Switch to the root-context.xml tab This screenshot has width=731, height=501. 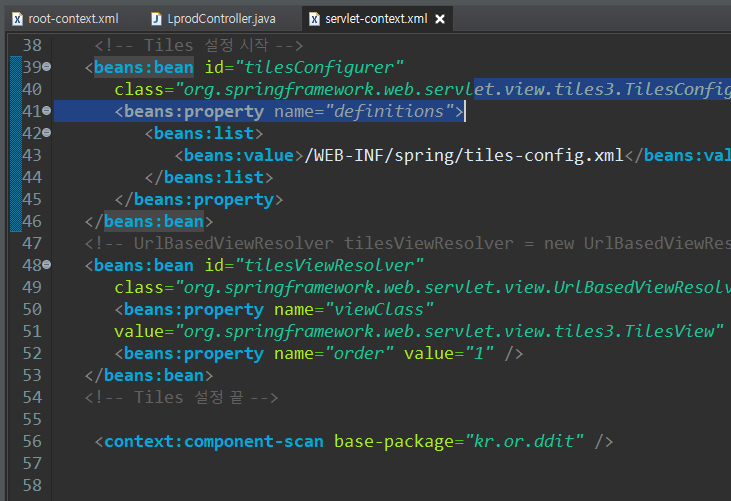[x=65, y=19]
